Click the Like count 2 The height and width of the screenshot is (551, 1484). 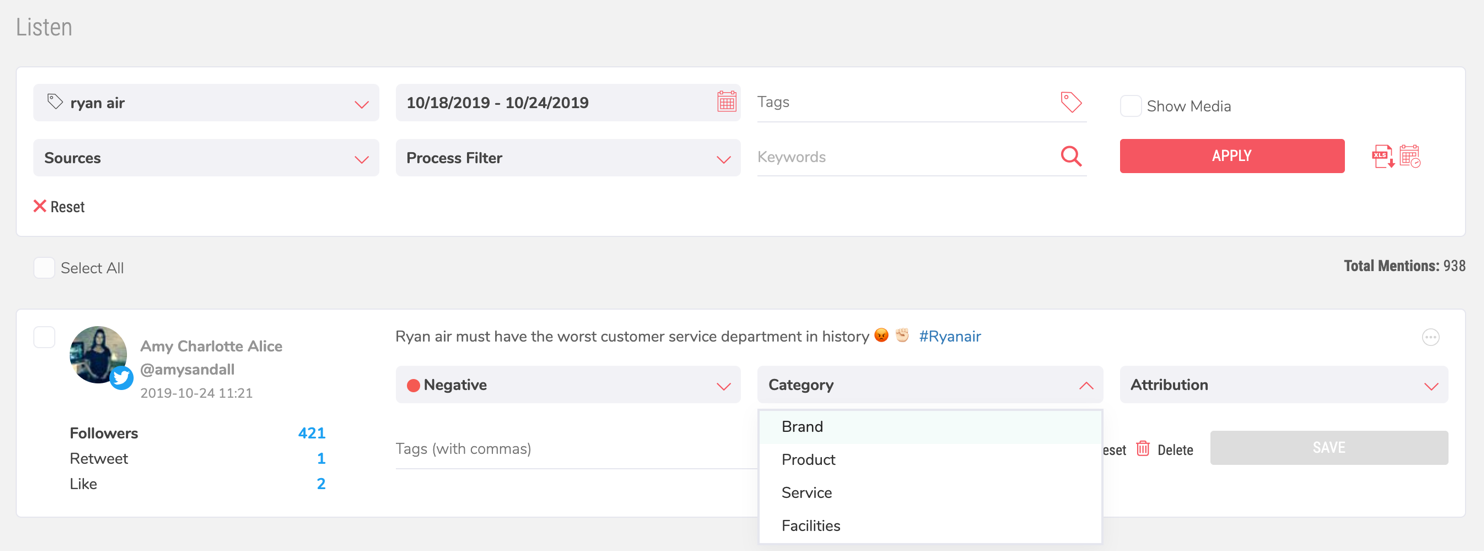321,484
